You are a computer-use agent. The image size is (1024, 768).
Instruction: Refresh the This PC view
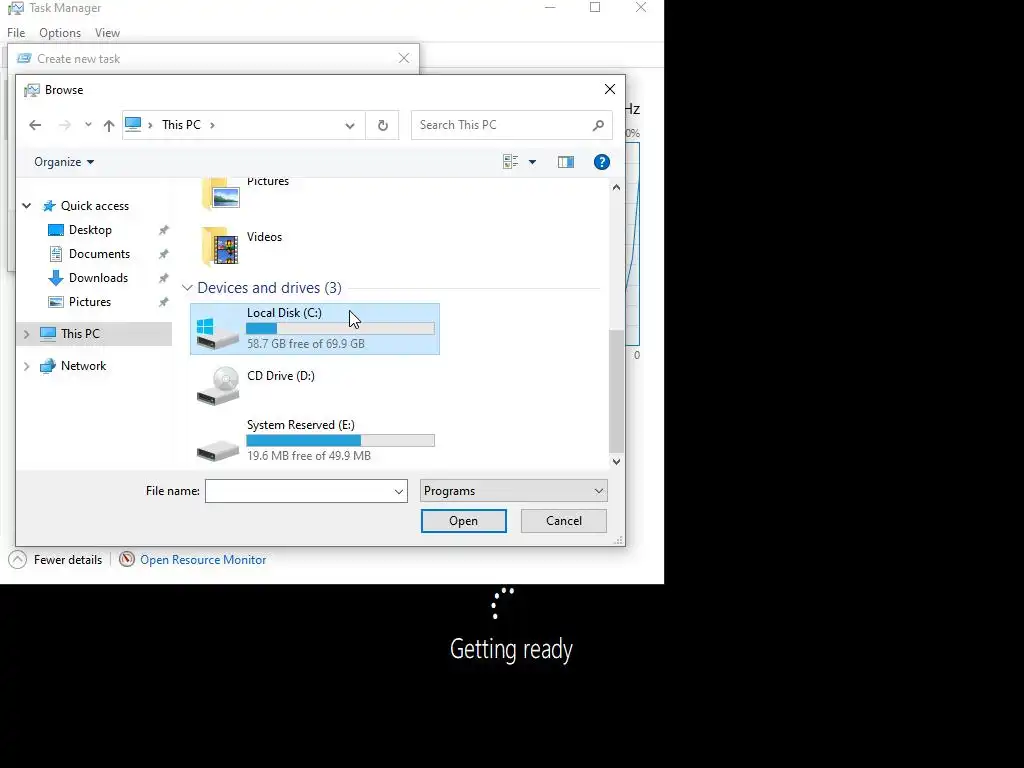coord(383,125)
